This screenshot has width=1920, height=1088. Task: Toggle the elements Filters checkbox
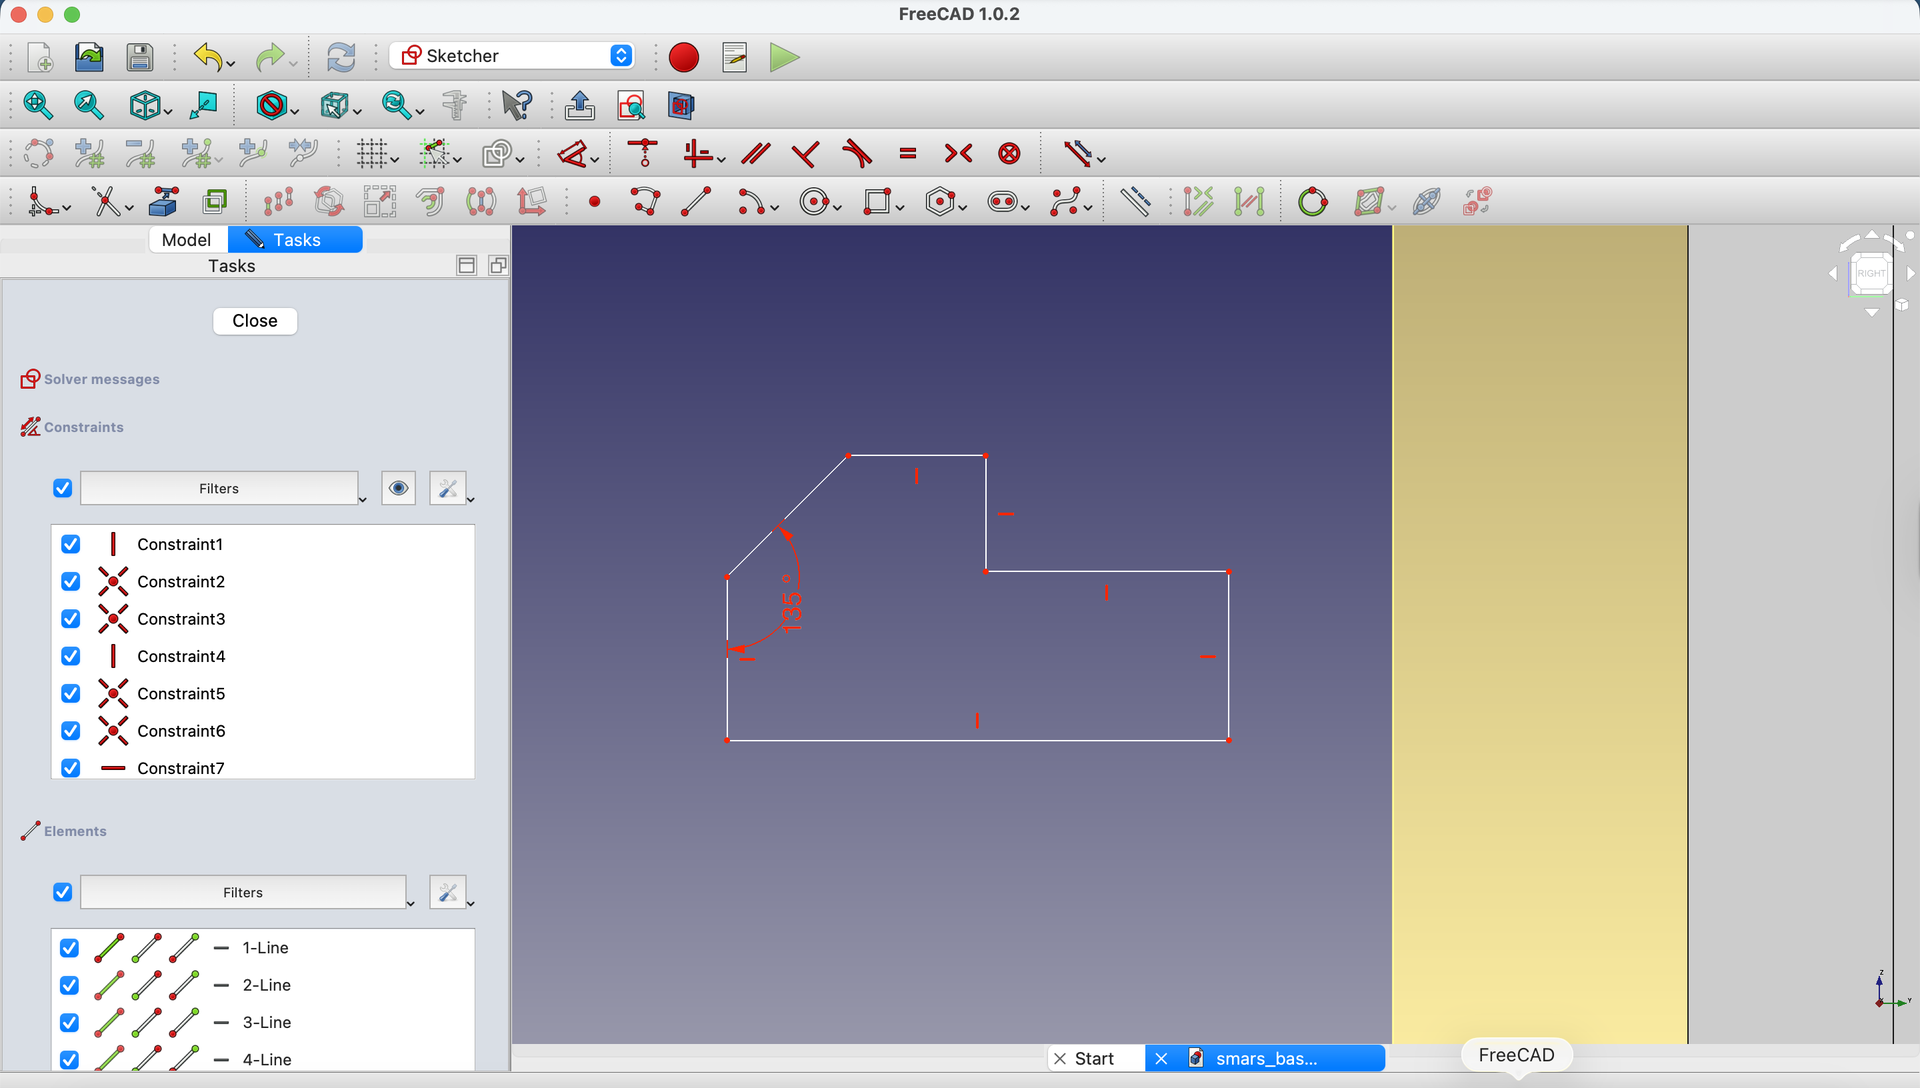[x=63, y=892]
